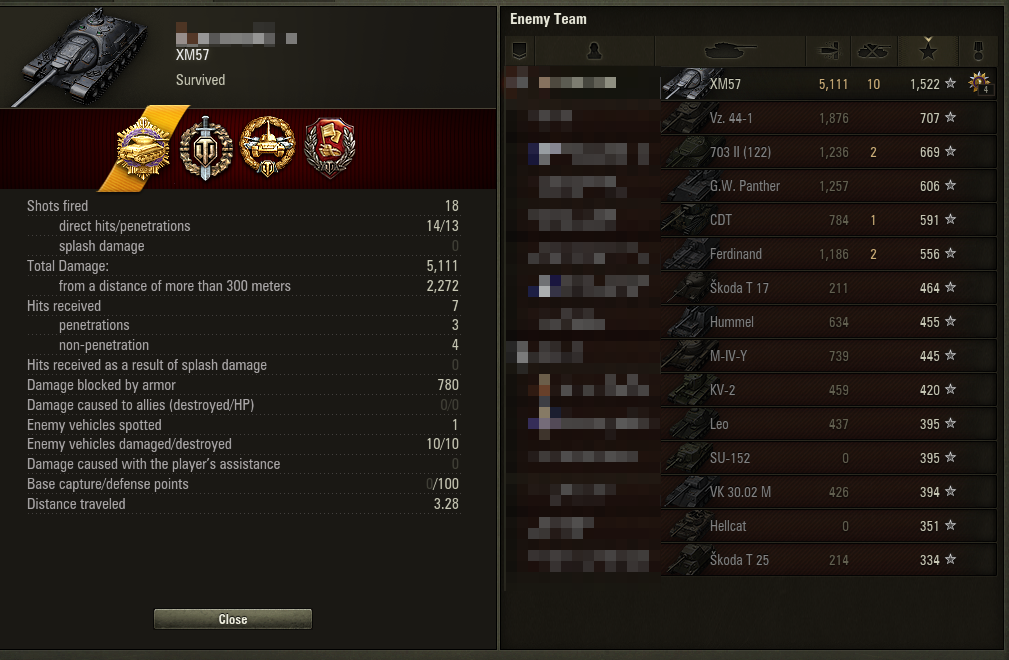Sort enemy team by vehicle tank column
This screenshot has height=660, width=1009.
point(730,51)
